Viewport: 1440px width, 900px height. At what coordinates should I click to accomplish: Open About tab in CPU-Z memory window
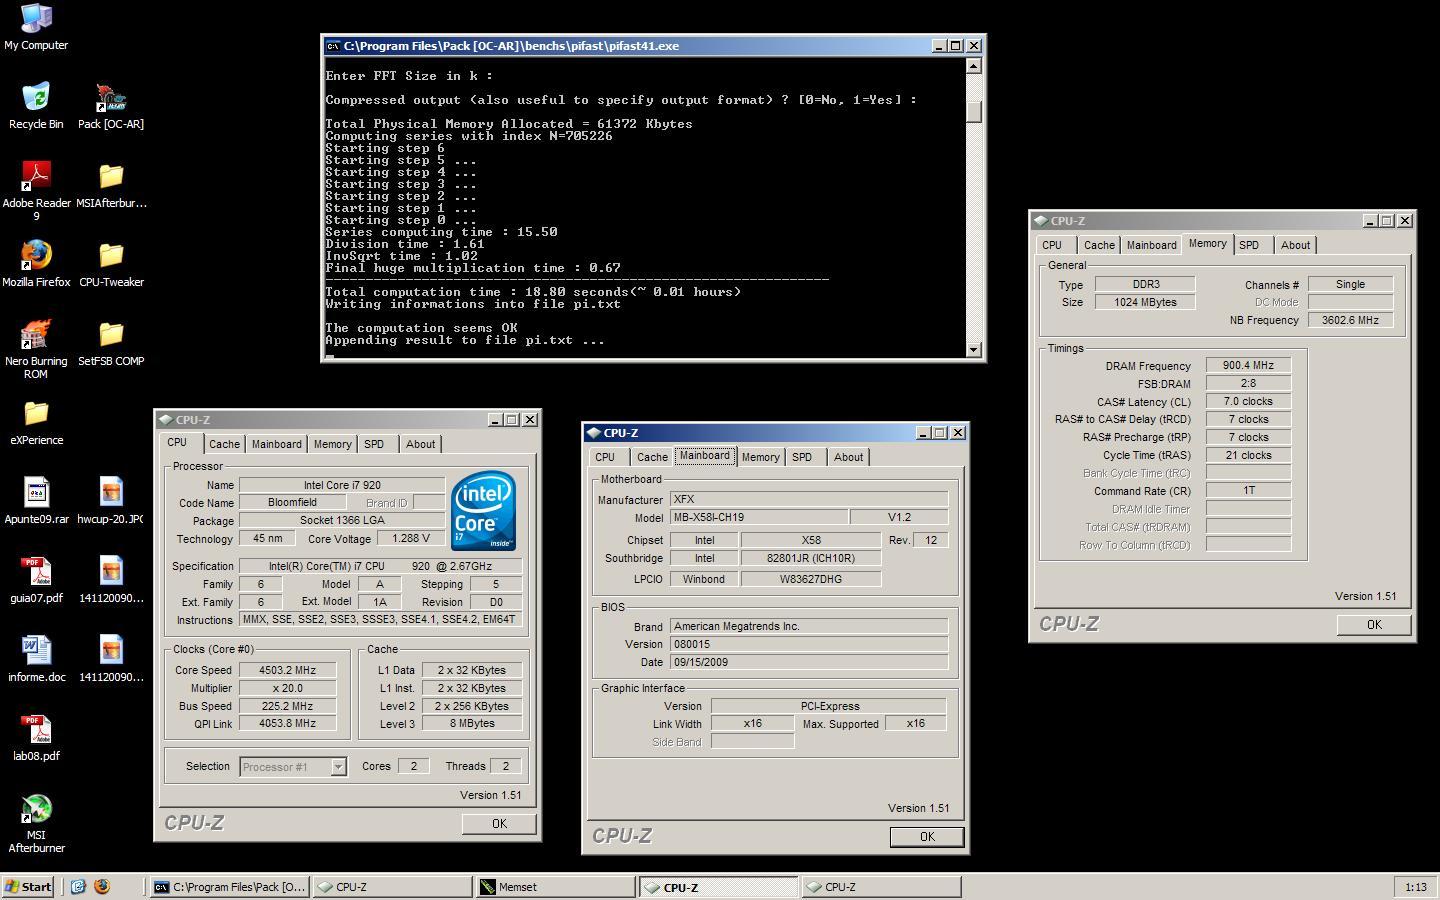1295,245
